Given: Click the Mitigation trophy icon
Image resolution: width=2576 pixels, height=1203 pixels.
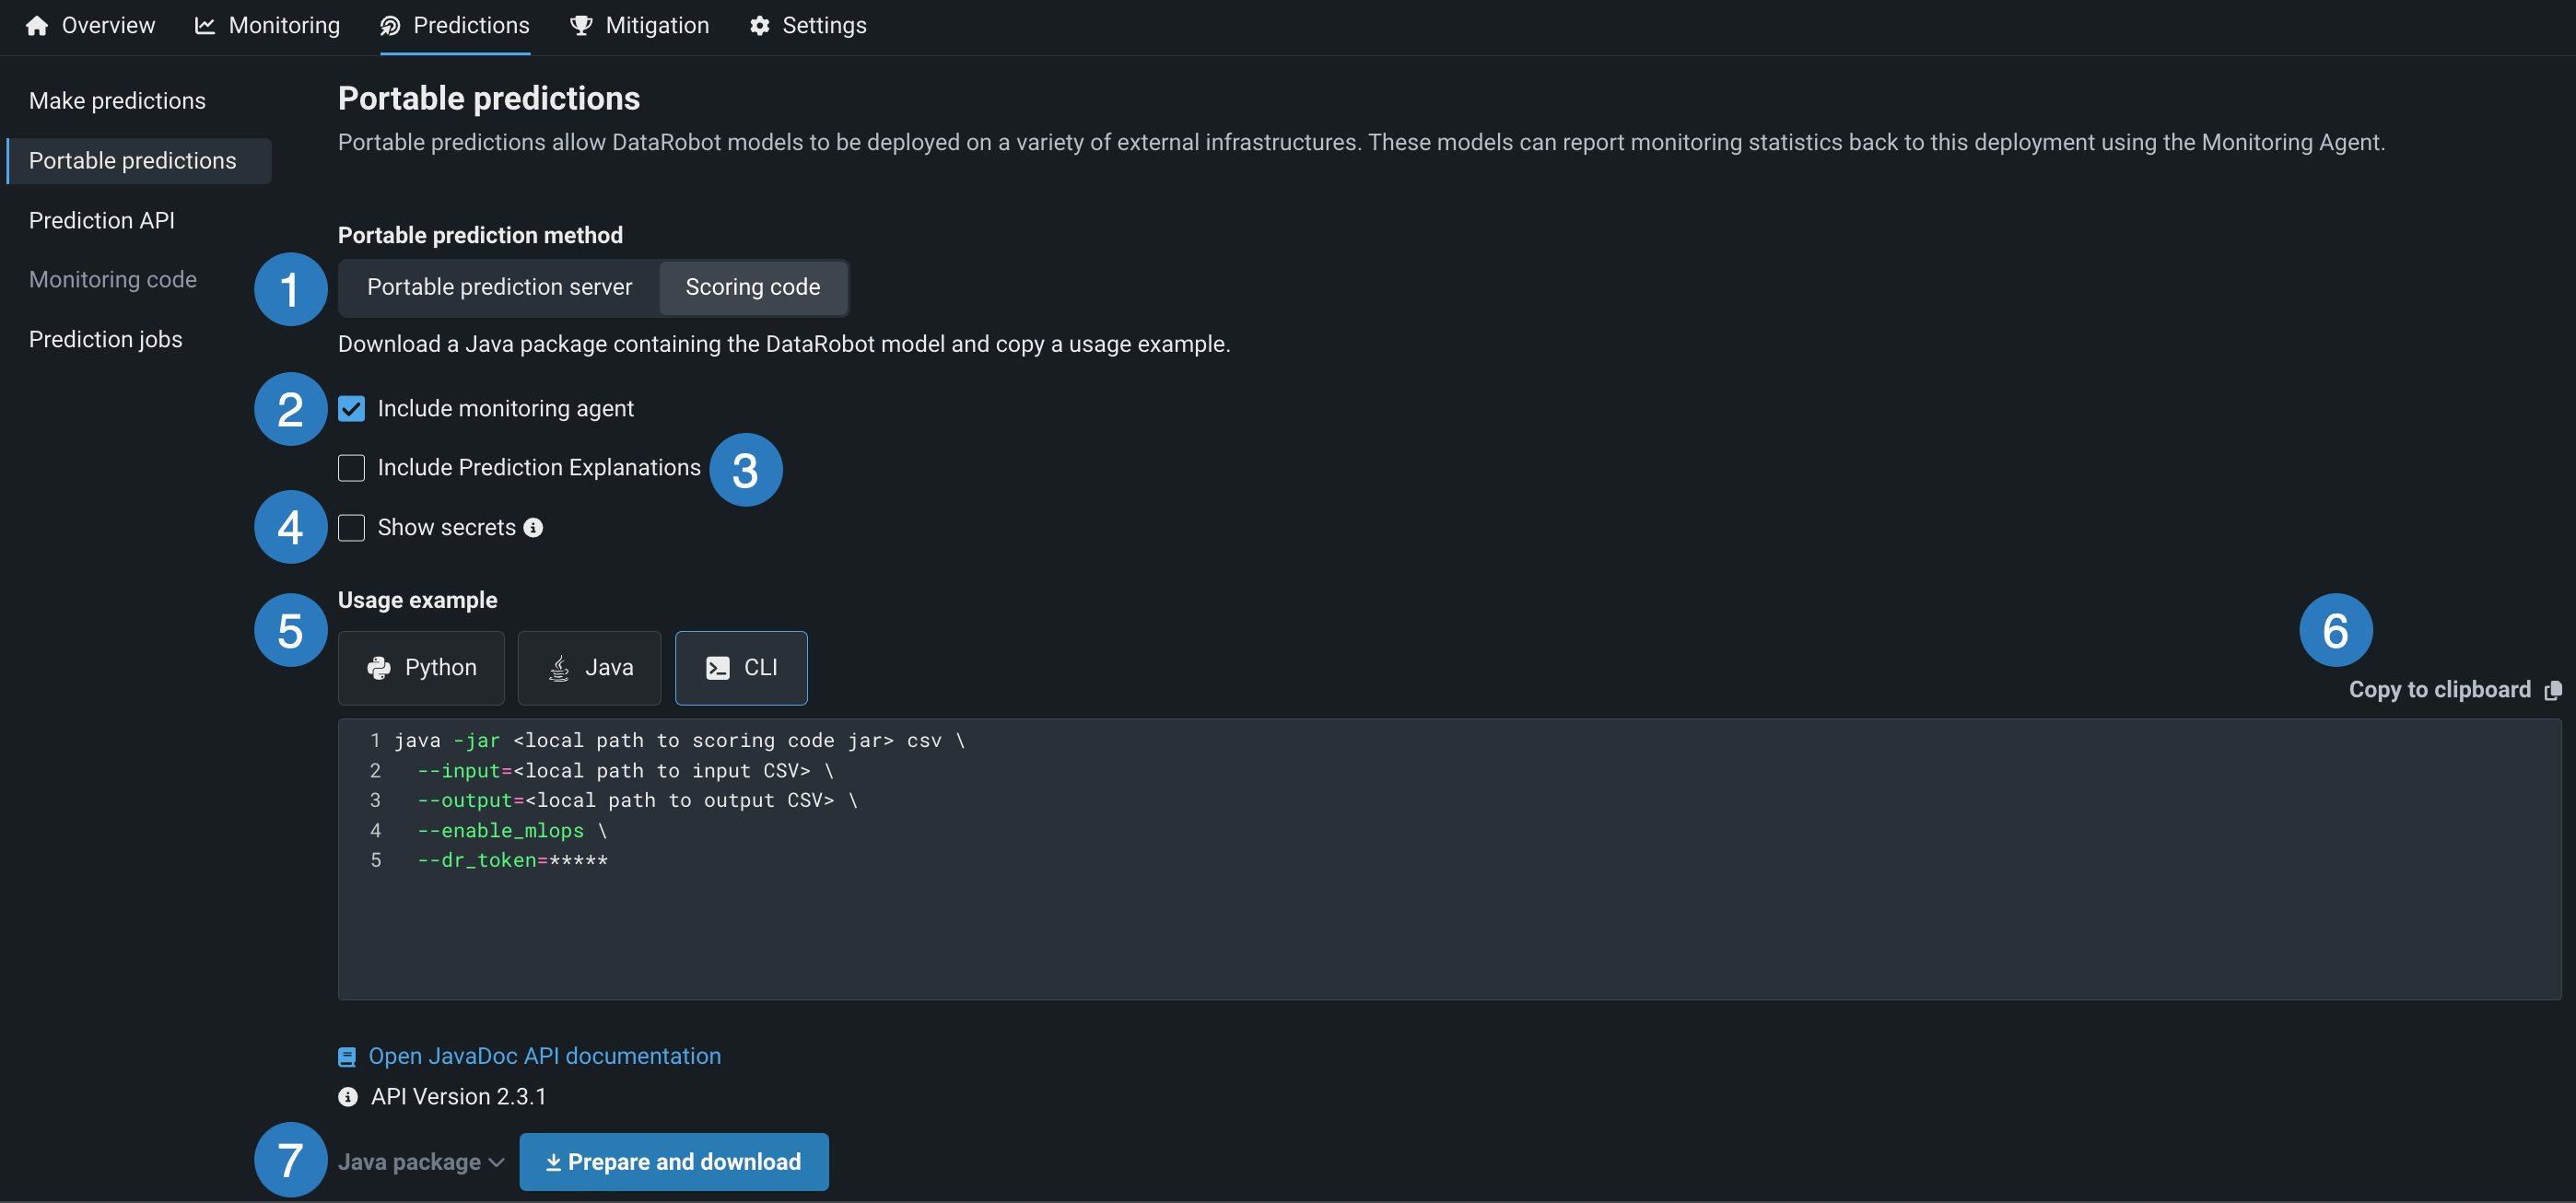Looking at the screenshot, I should click(580, 26).
